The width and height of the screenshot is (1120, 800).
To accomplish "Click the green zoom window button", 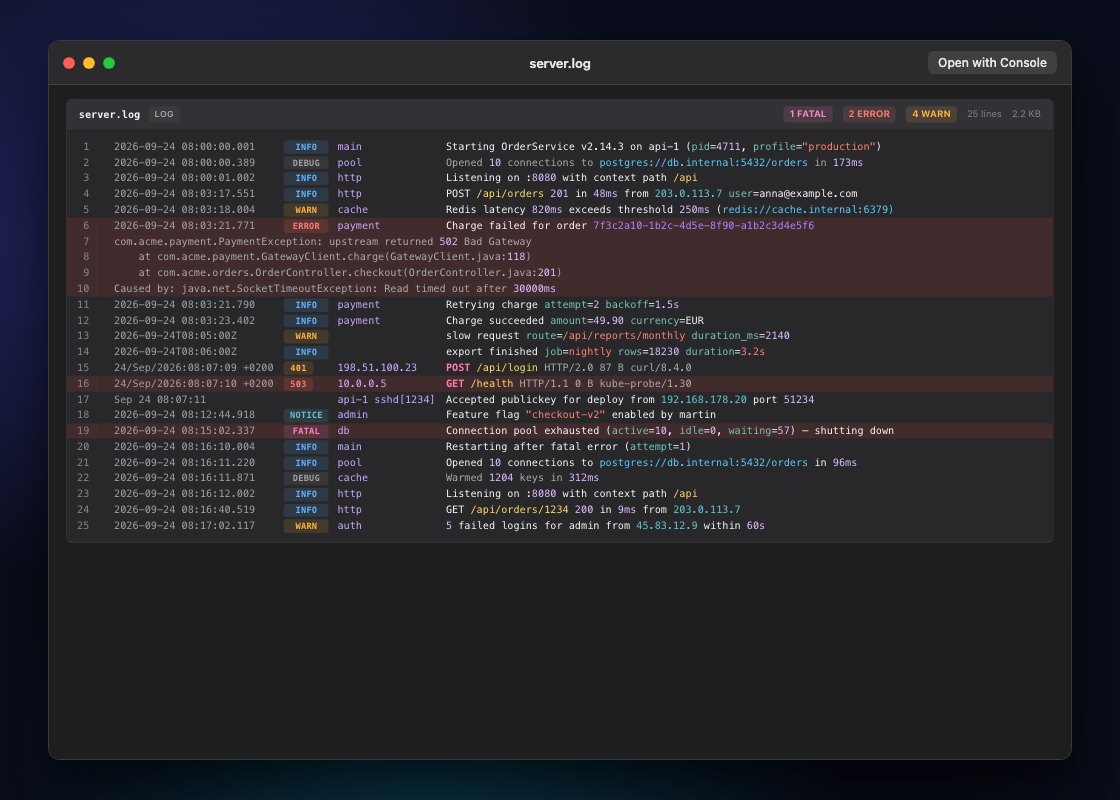I will (109, 63).
